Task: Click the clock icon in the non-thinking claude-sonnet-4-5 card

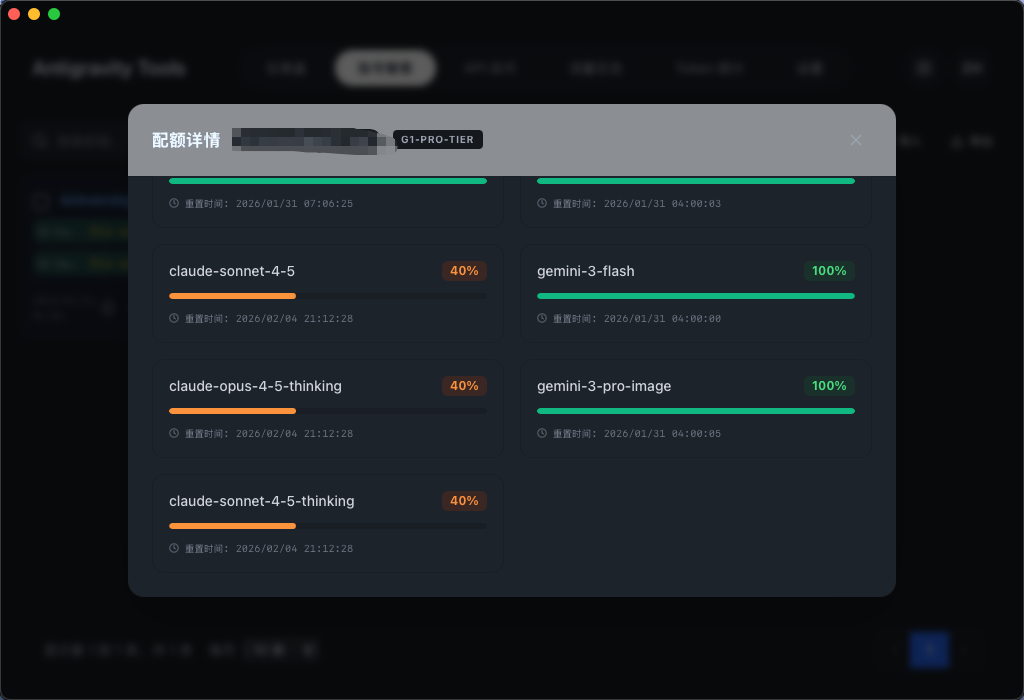Action: pyautogui.click(x=174, y=318)
